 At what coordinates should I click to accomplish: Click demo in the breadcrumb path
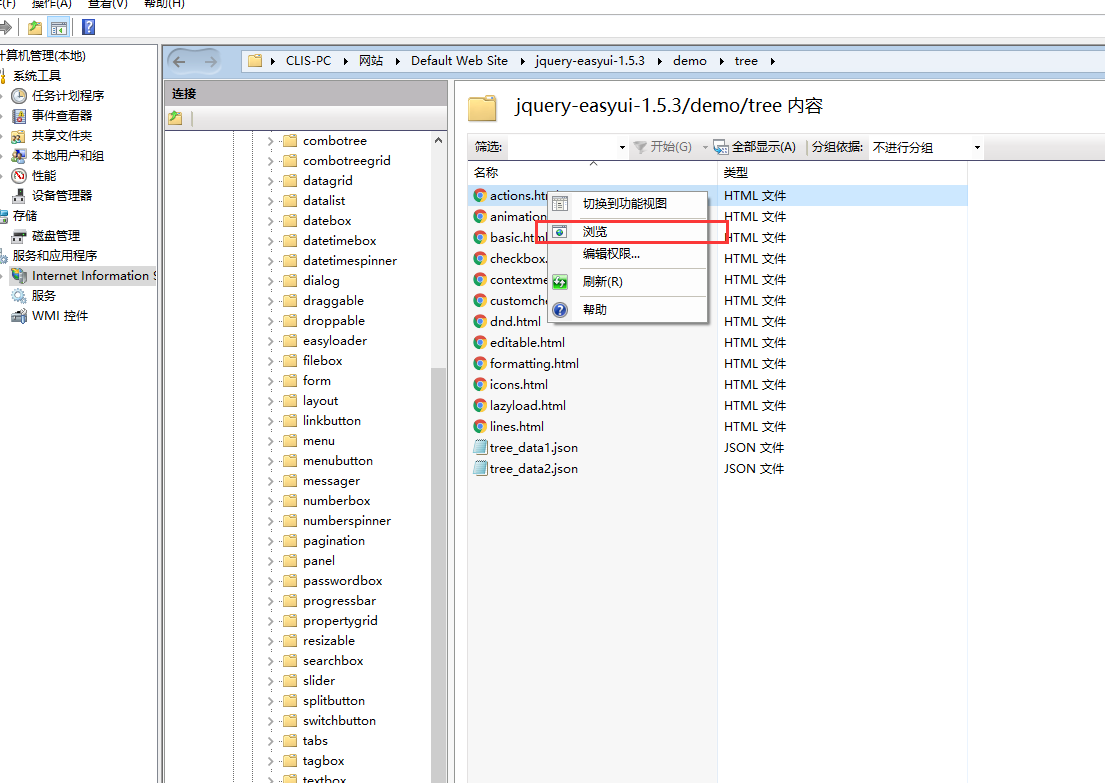tap(689, 61)
